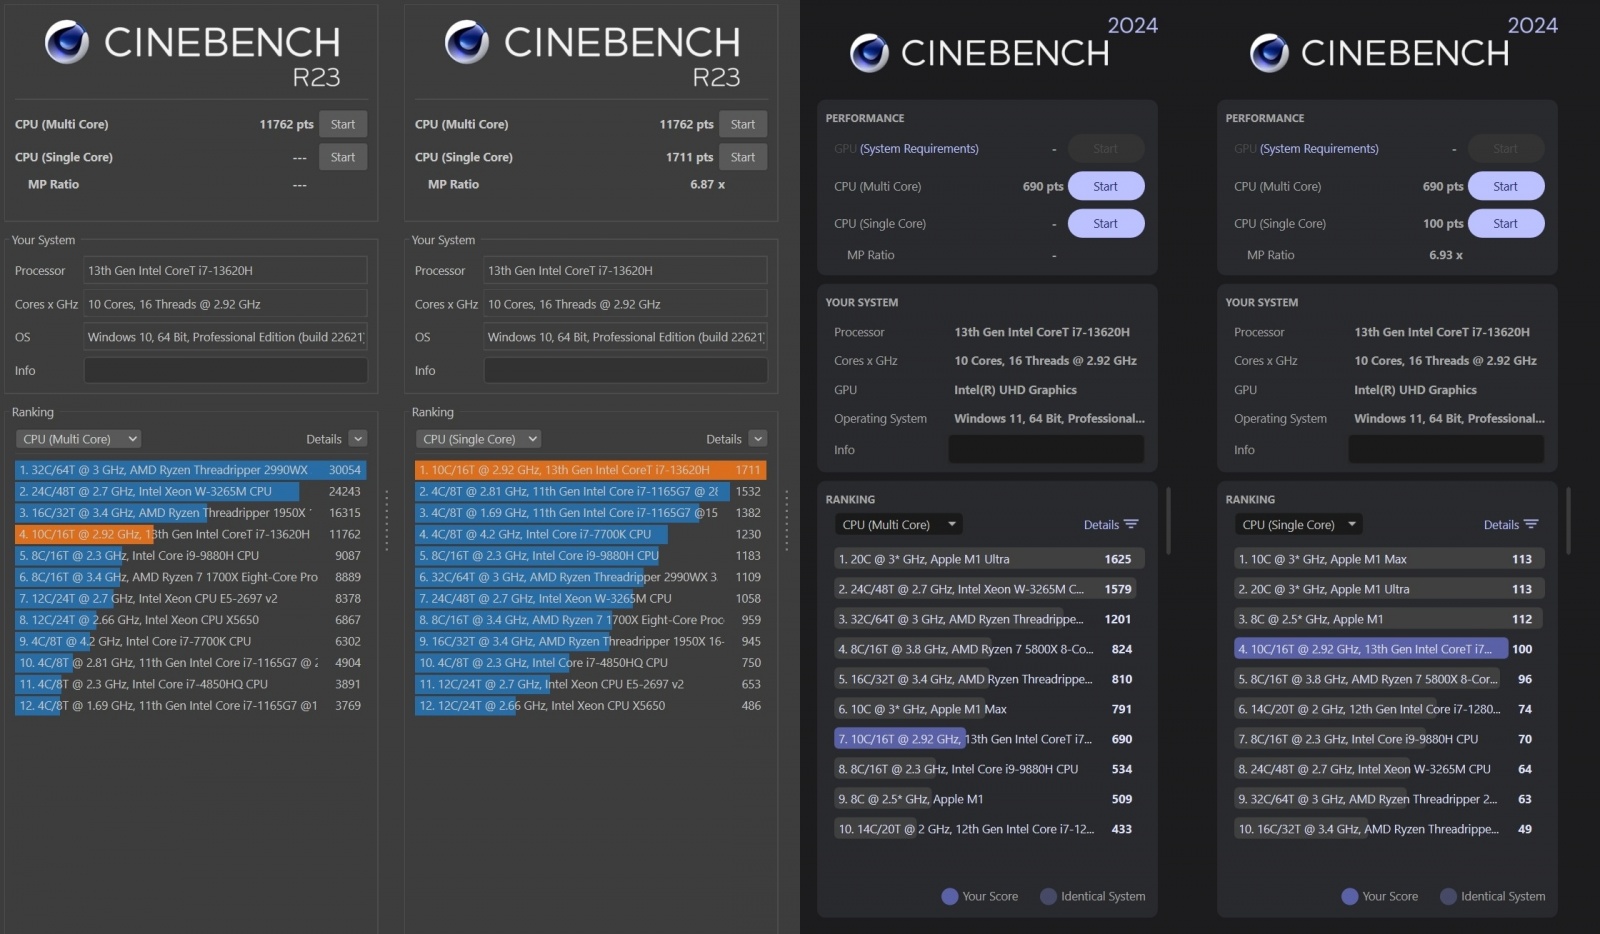Select Core i9-9880H row scoring 9087
The image size is (1600, 934).
pos(191,555)
